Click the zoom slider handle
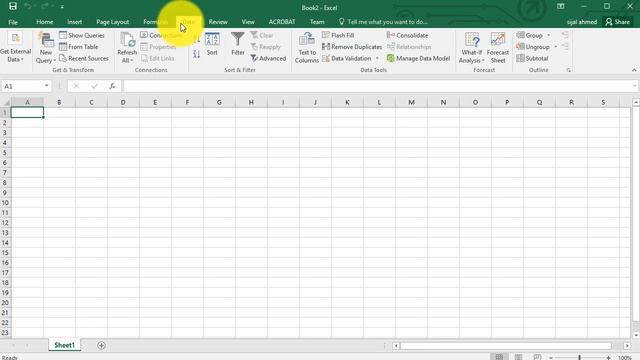Viewport: 640px width, 360px height. 579,358
